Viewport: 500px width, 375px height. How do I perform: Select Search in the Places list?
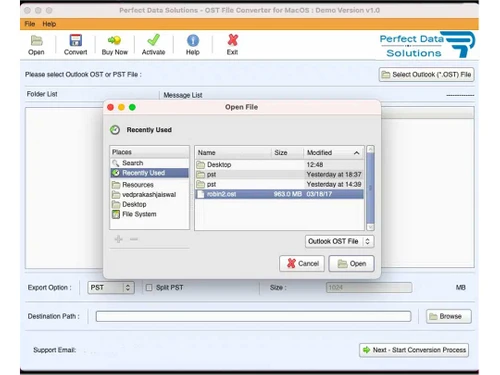149,163
